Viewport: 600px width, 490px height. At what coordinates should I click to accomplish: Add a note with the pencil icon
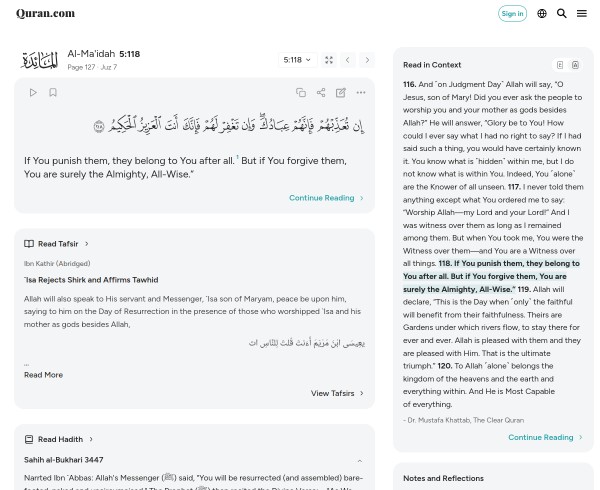(x=341, y=93)
